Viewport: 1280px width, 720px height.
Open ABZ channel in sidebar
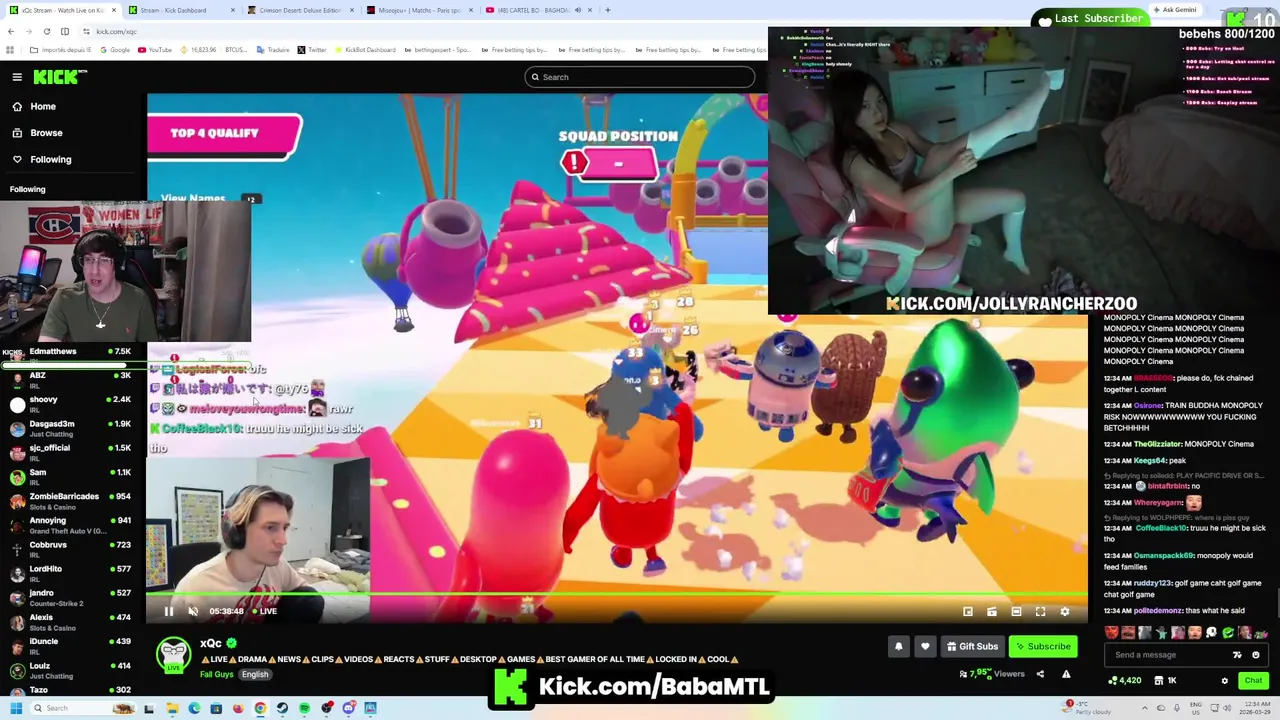[70, 379]
